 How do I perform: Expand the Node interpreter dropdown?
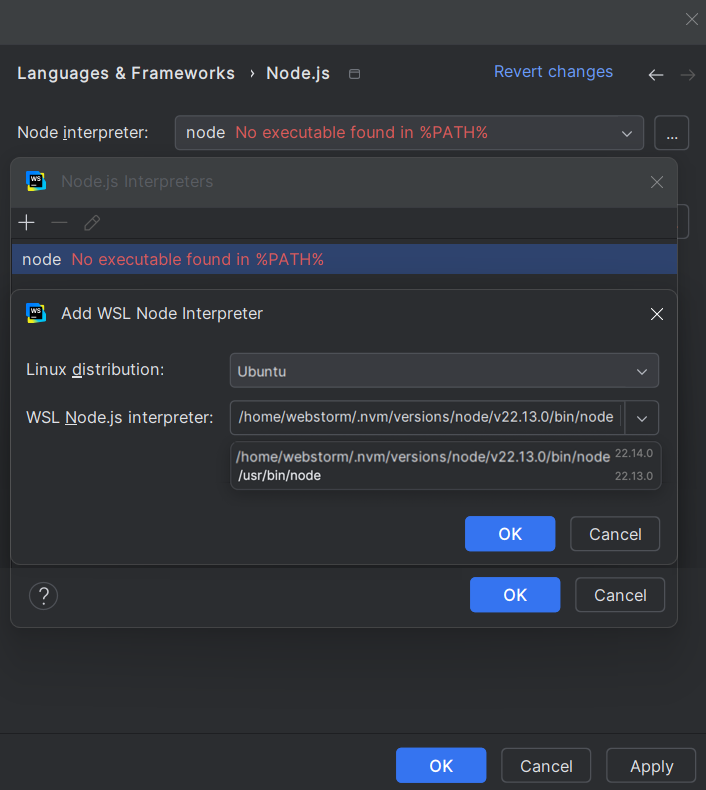pyautogui.click(x=627, y=133)
